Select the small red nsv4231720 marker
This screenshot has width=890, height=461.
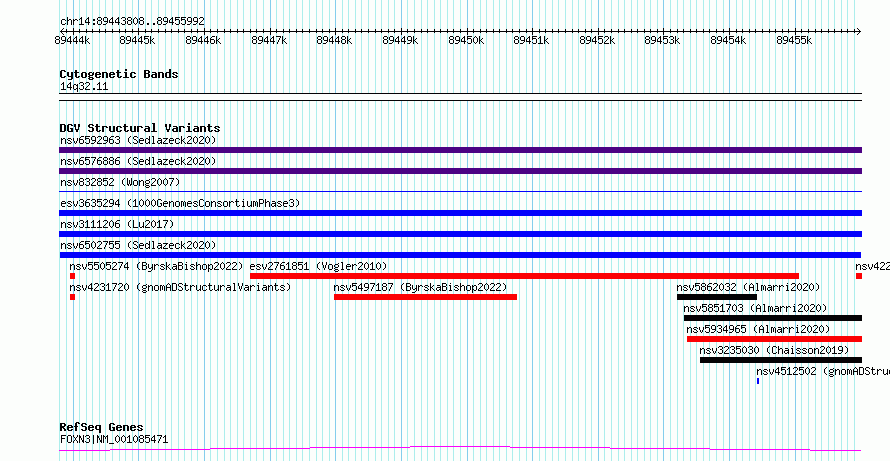(73, 297)
